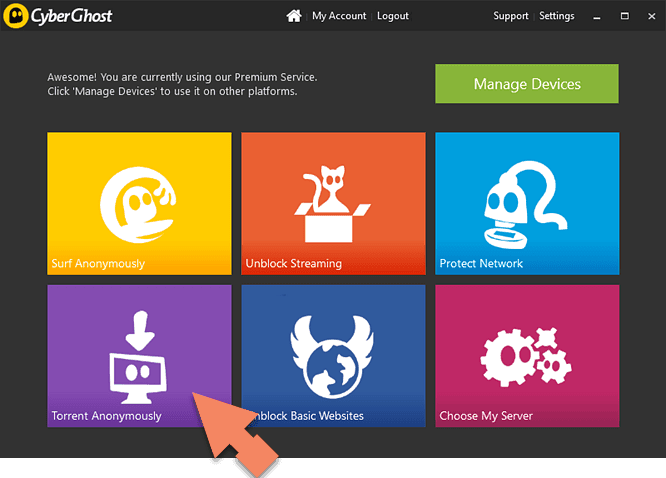666x478 pixels.
Task: Select the Torrent Anonymously label
Action: coord(106,416)
